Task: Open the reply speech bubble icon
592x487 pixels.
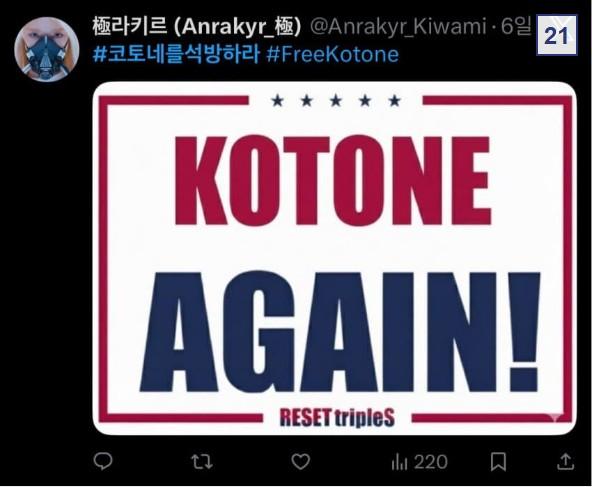Action: click(x=103, y=461)
